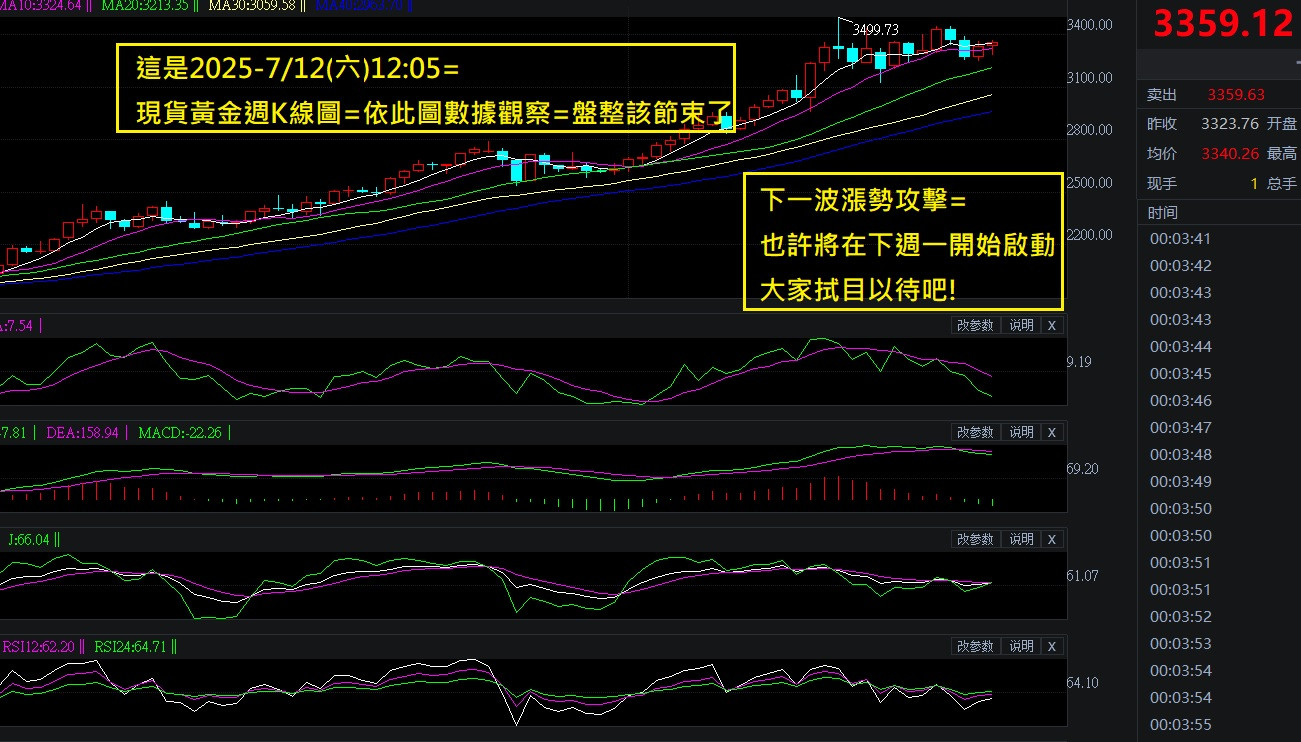The height and width of the screenshot is (742, 1301).
Task: Click the DEA:158.94 indicator value
Action: pos(83,433)
